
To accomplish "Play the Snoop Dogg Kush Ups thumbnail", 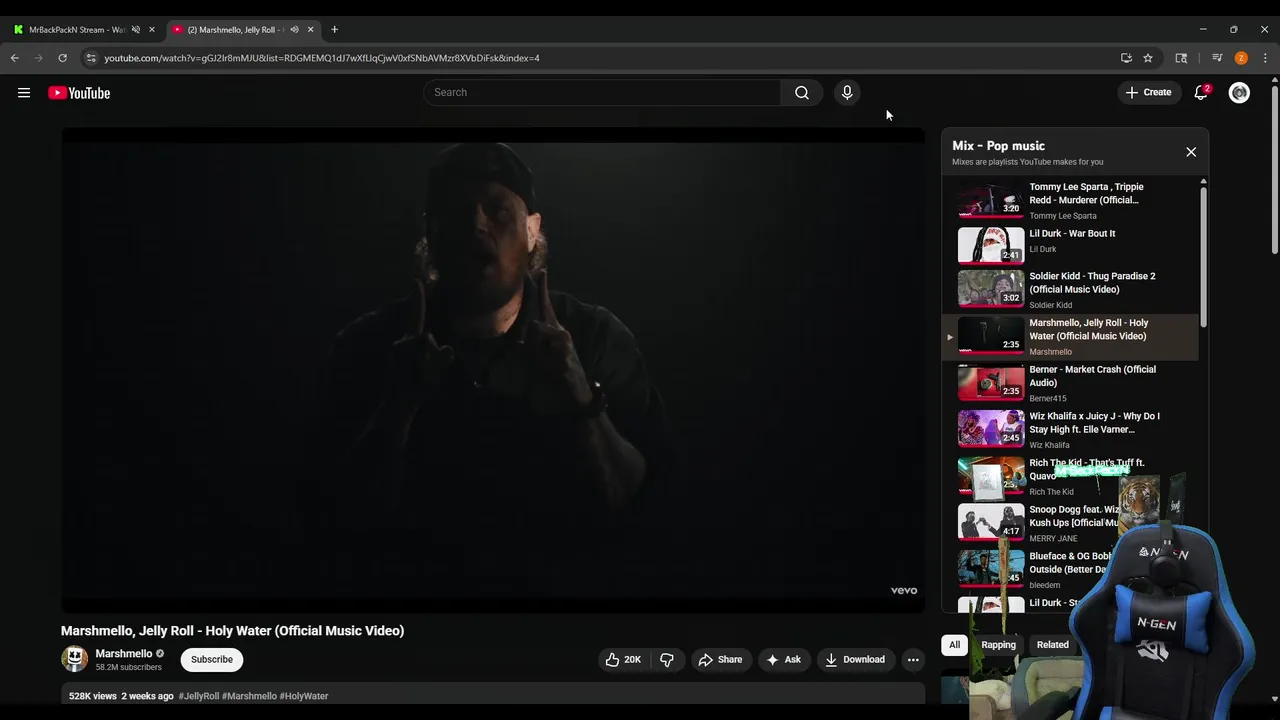I will 991,522.
